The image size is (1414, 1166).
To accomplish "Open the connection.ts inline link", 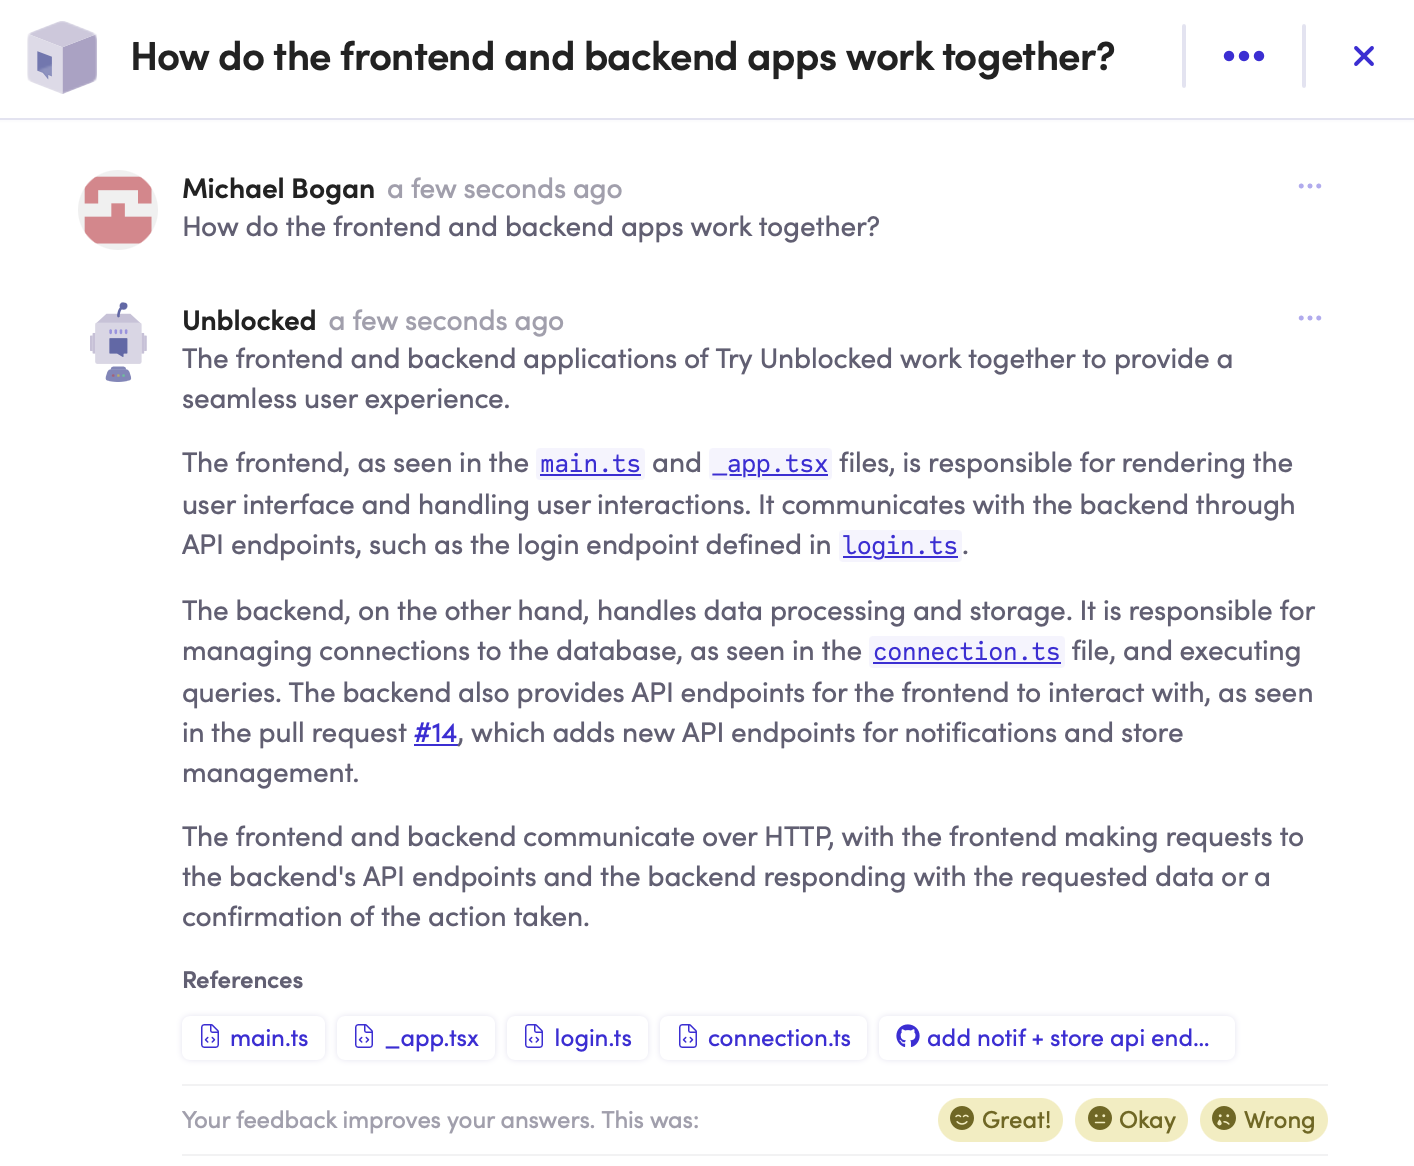I will tap(966, 652).
